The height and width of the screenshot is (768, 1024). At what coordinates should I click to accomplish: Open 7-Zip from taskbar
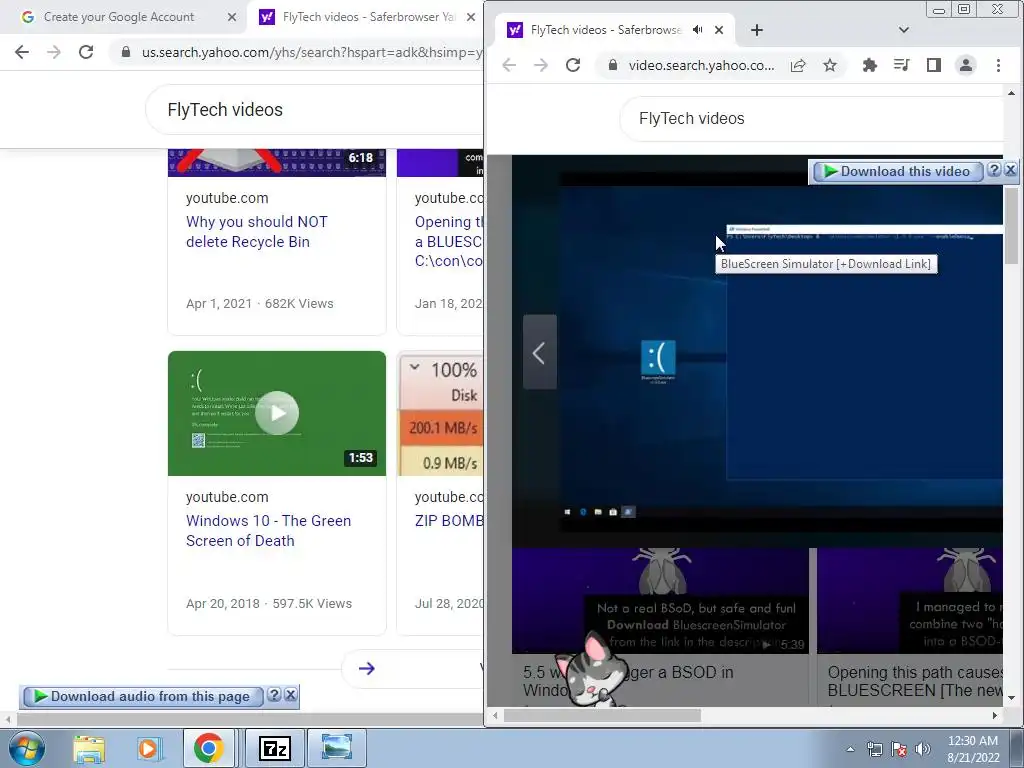(x=274, y=748)
